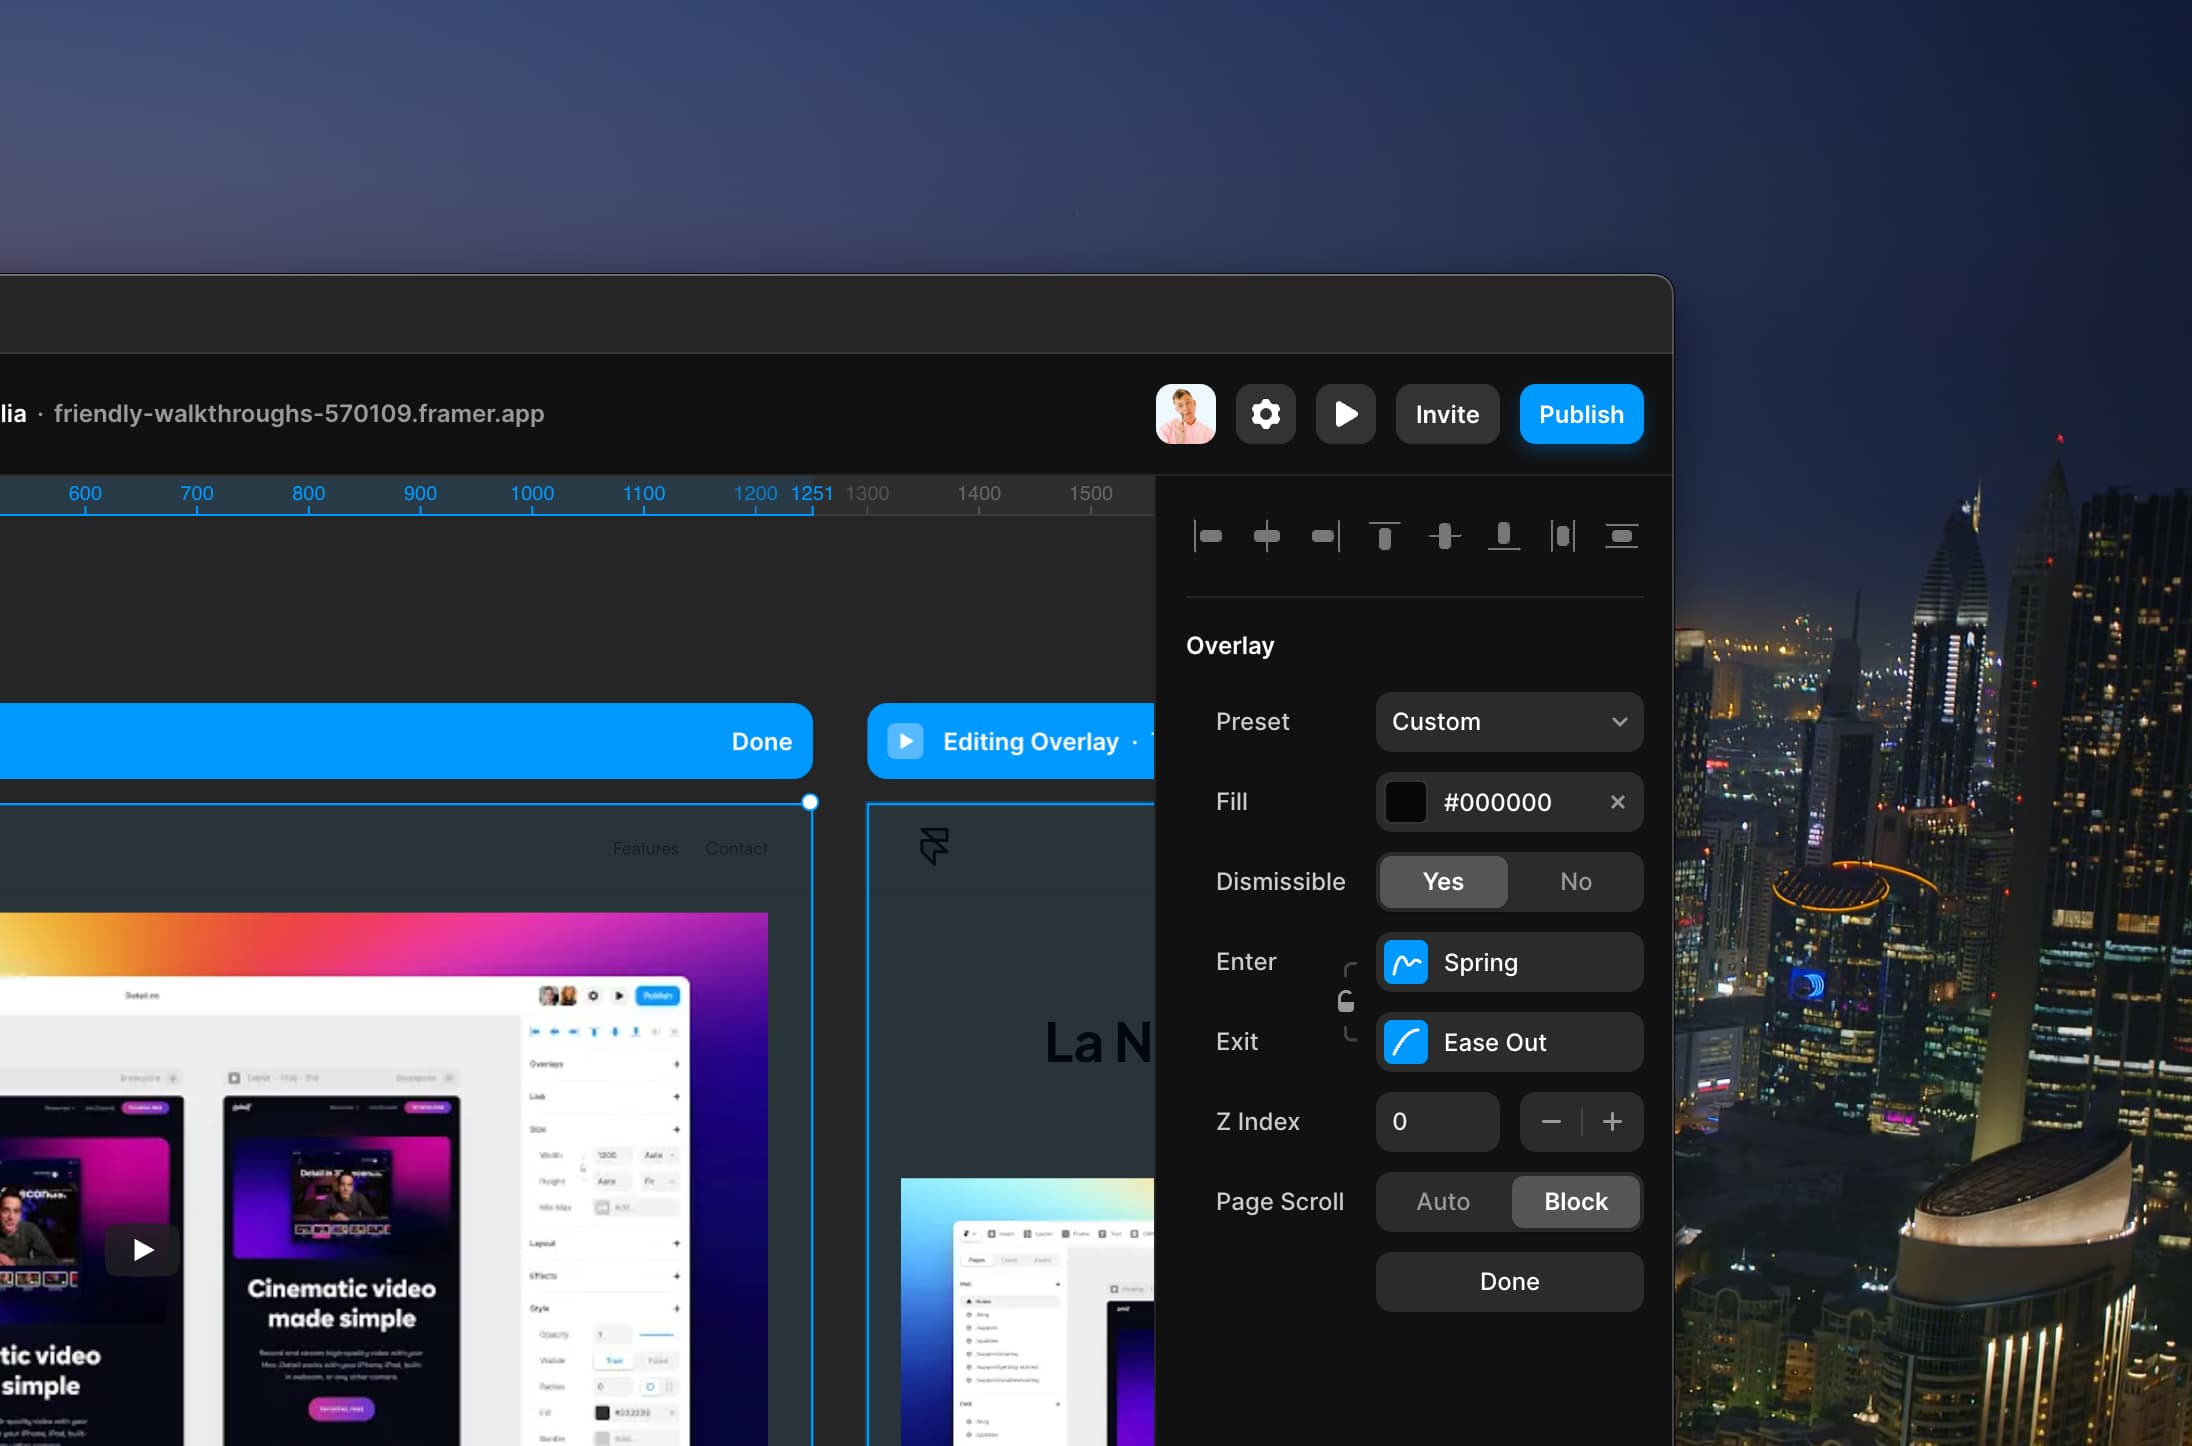
Task: Click the distribute vertically icon
Action: [x=1621, y=537]
